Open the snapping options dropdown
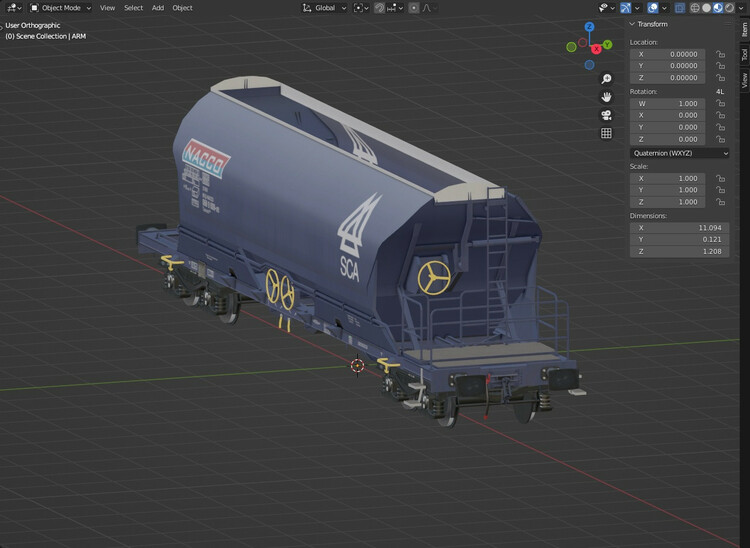This screenshot has width=750, height=548. click(395, 8)
